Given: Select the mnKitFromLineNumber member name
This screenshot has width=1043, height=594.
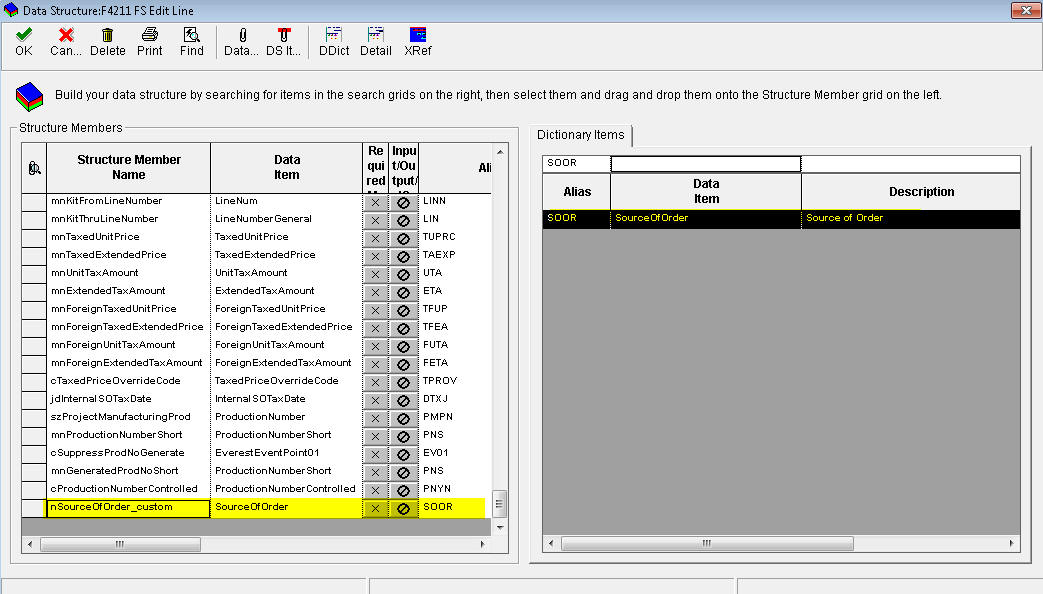Looking at the screenshot, I should (x=128, y=201).
